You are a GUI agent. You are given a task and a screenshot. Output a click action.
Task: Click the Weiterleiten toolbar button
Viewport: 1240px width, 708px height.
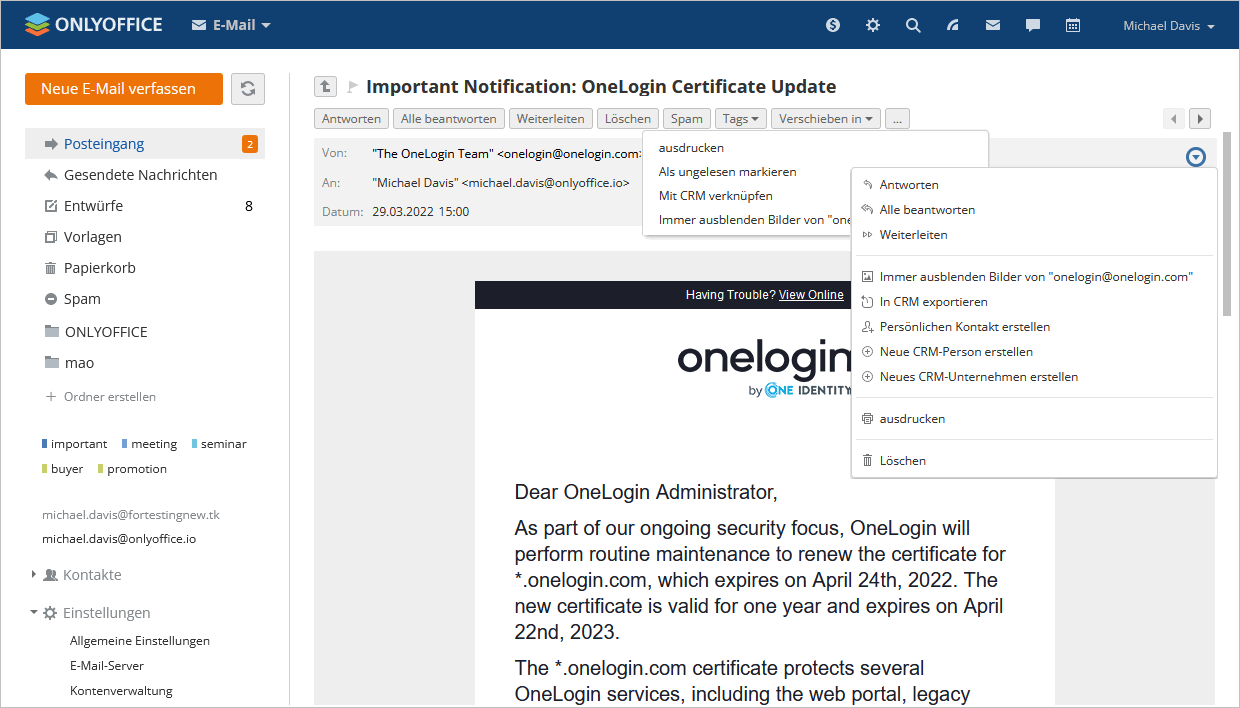[551, 119]
